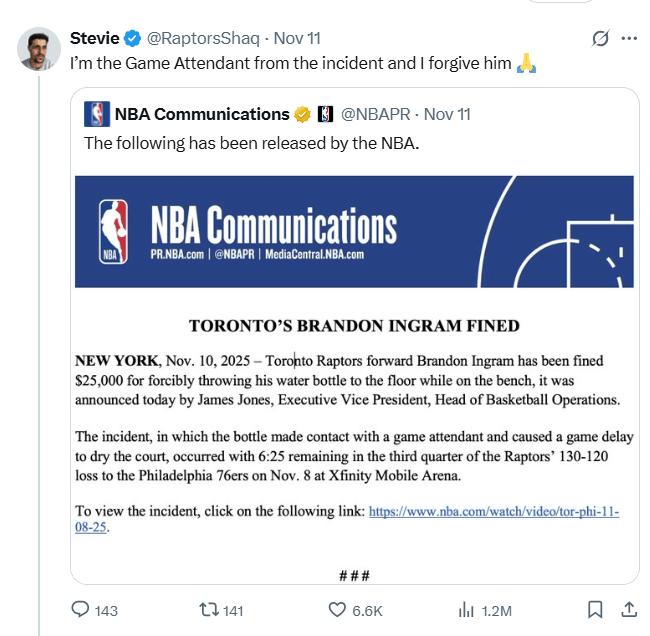This screenshot has height=636, width=650.
Task: Repost this tweet using the retweet icon
Action: 210,609
